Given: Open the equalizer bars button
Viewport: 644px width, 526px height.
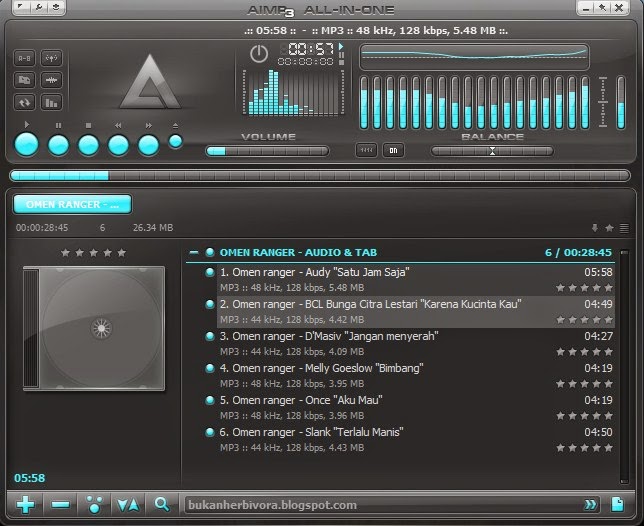Looking at the screenshot, I should (x=51, y=102).
